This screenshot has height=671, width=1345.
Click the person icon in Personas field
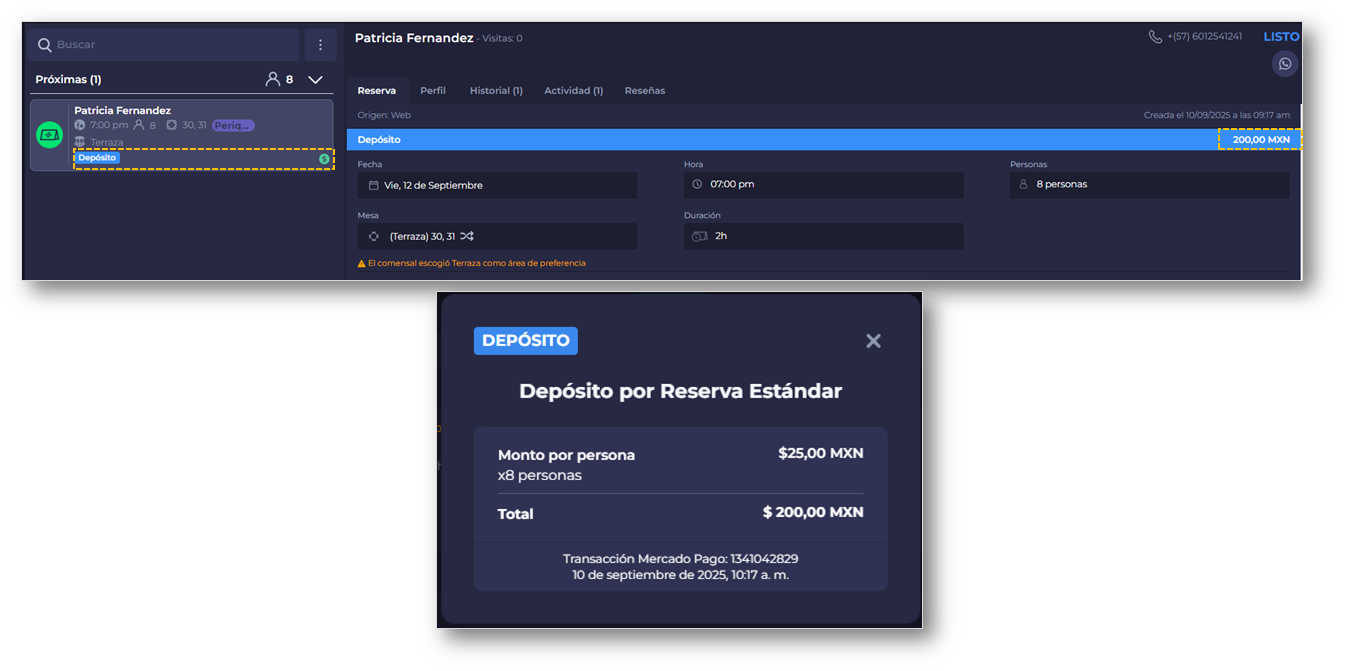point(1024,185)
